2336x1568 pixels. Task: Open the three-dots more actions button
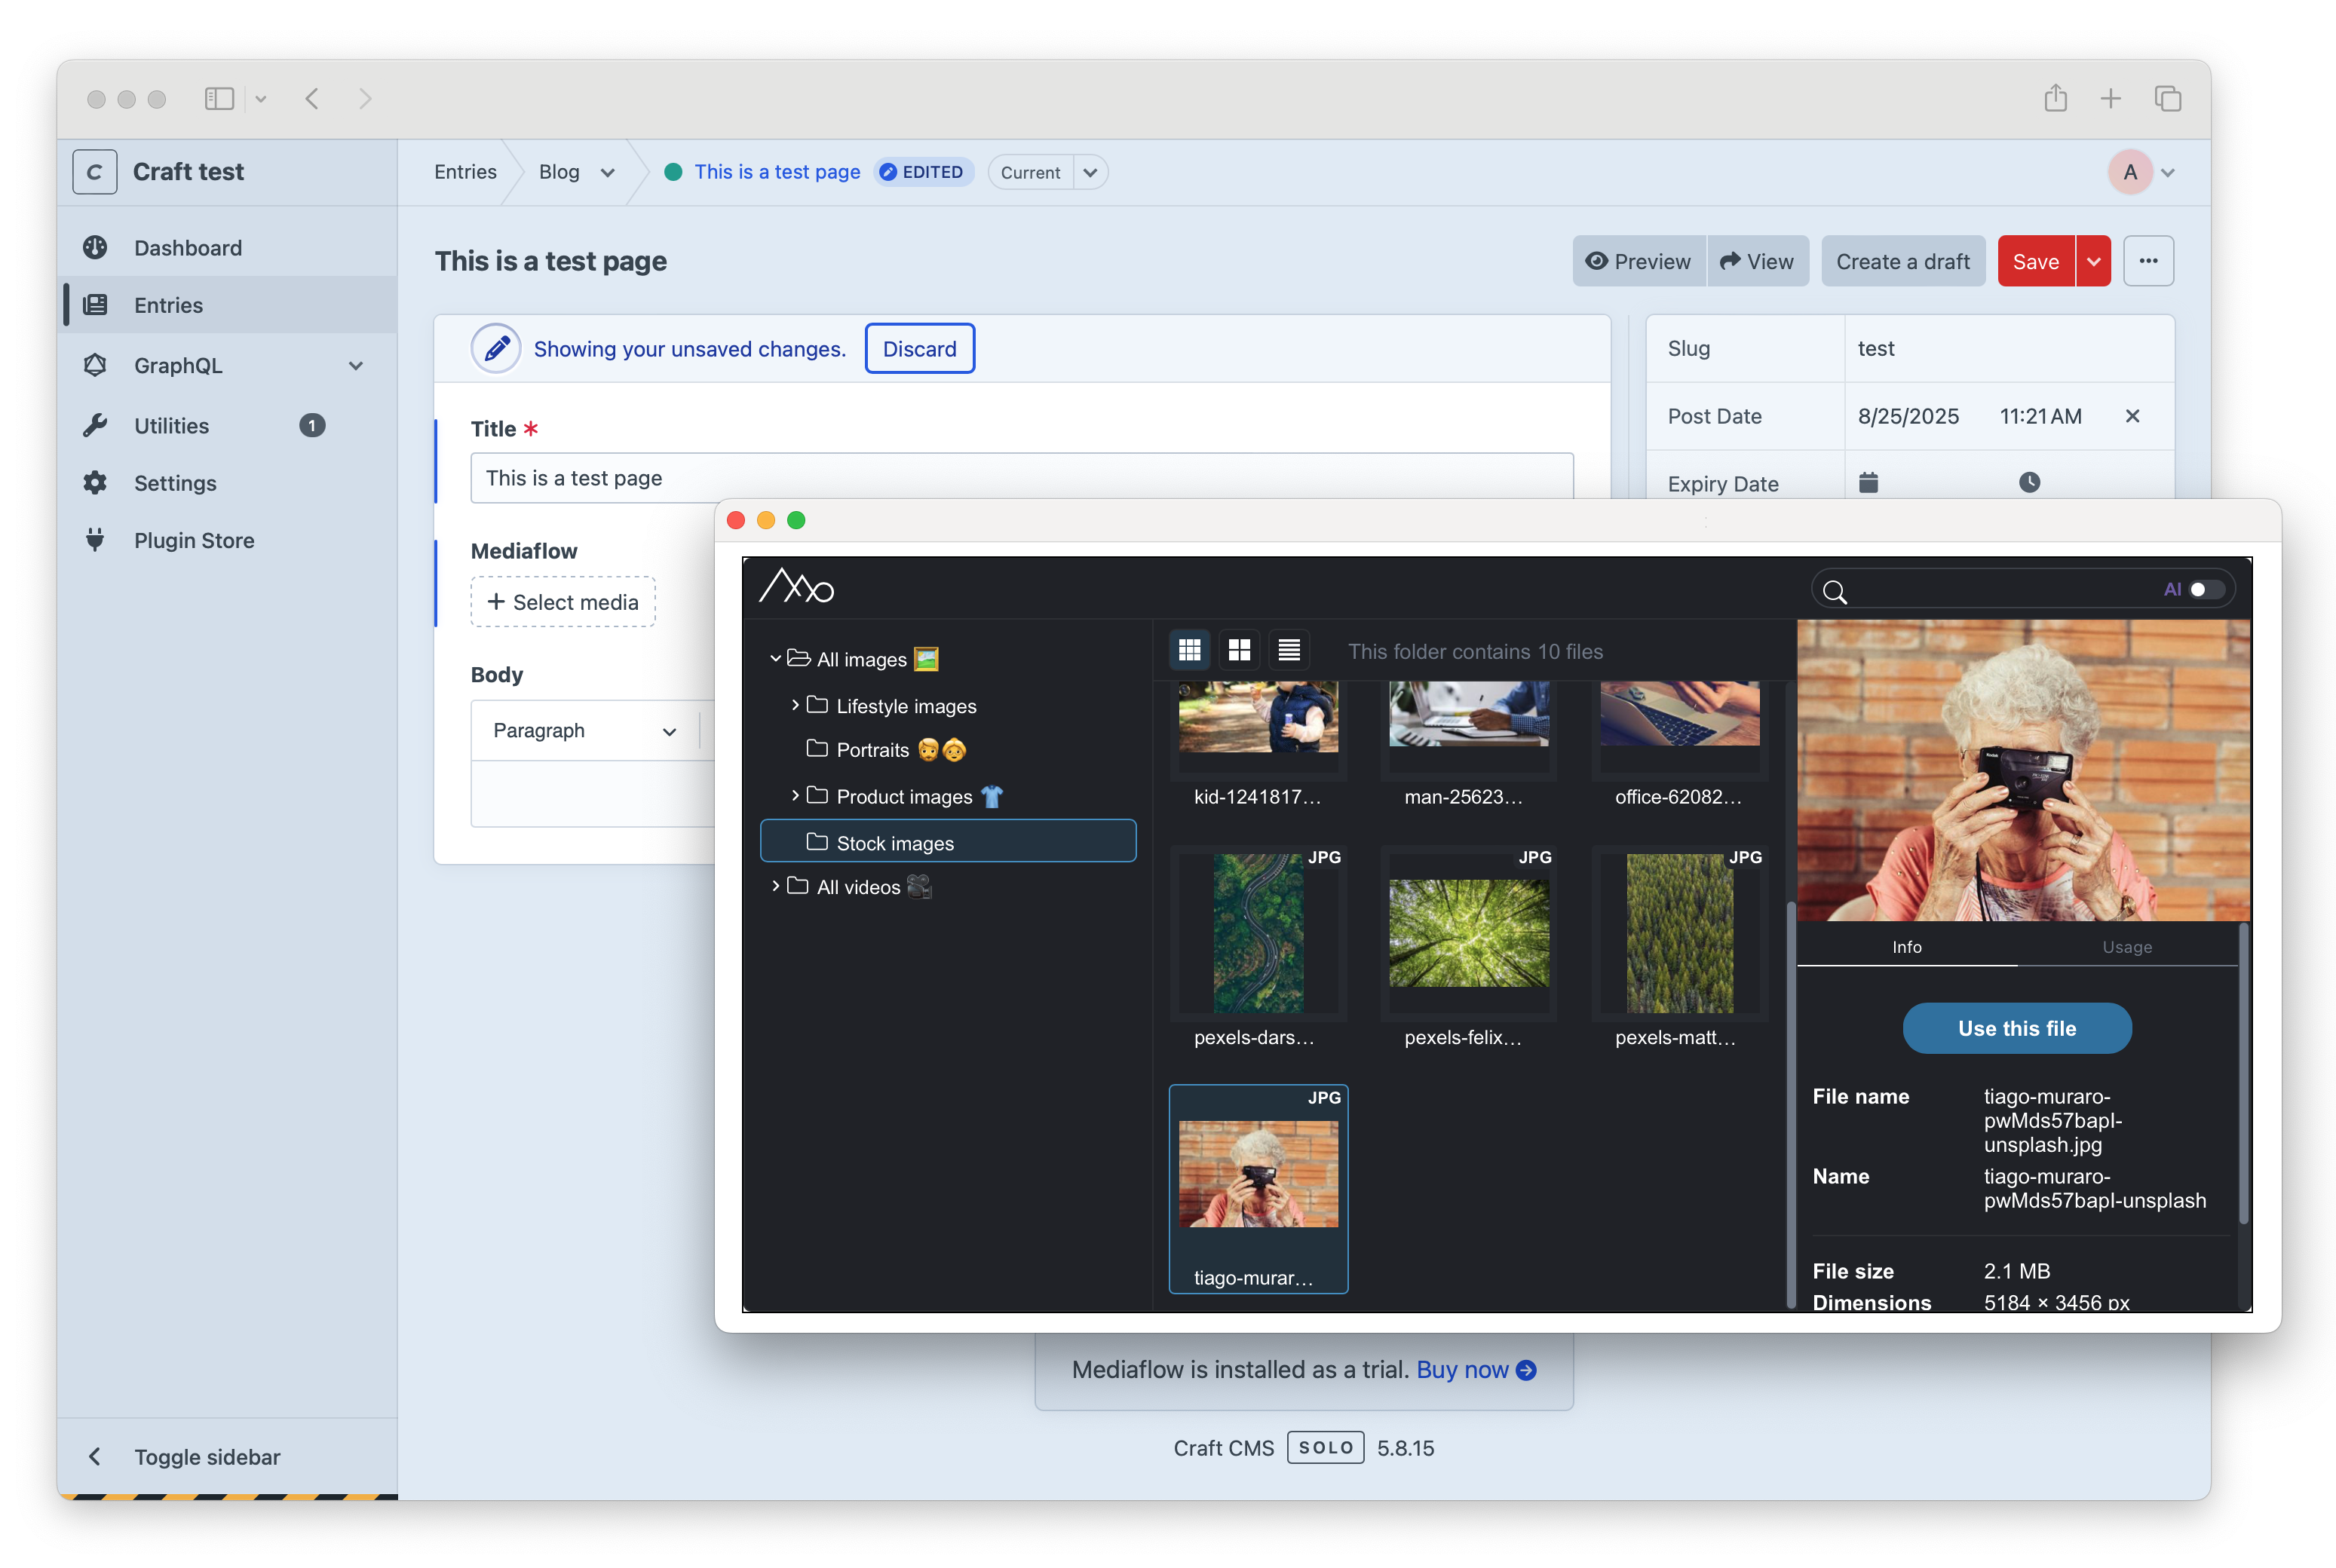2148,261
